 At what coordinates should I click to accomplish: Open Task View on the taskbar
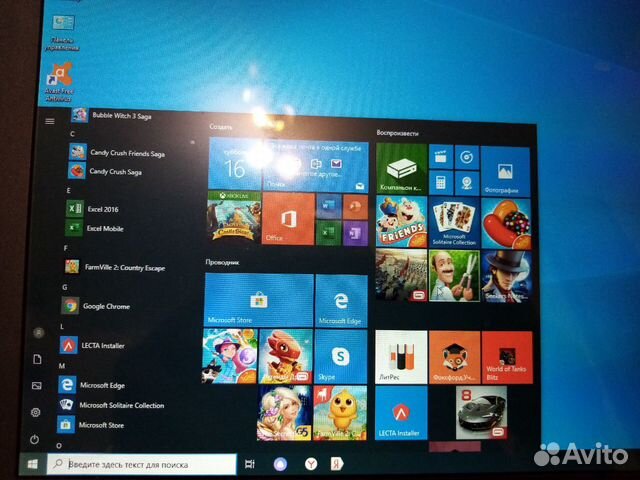tap(250, 464)
